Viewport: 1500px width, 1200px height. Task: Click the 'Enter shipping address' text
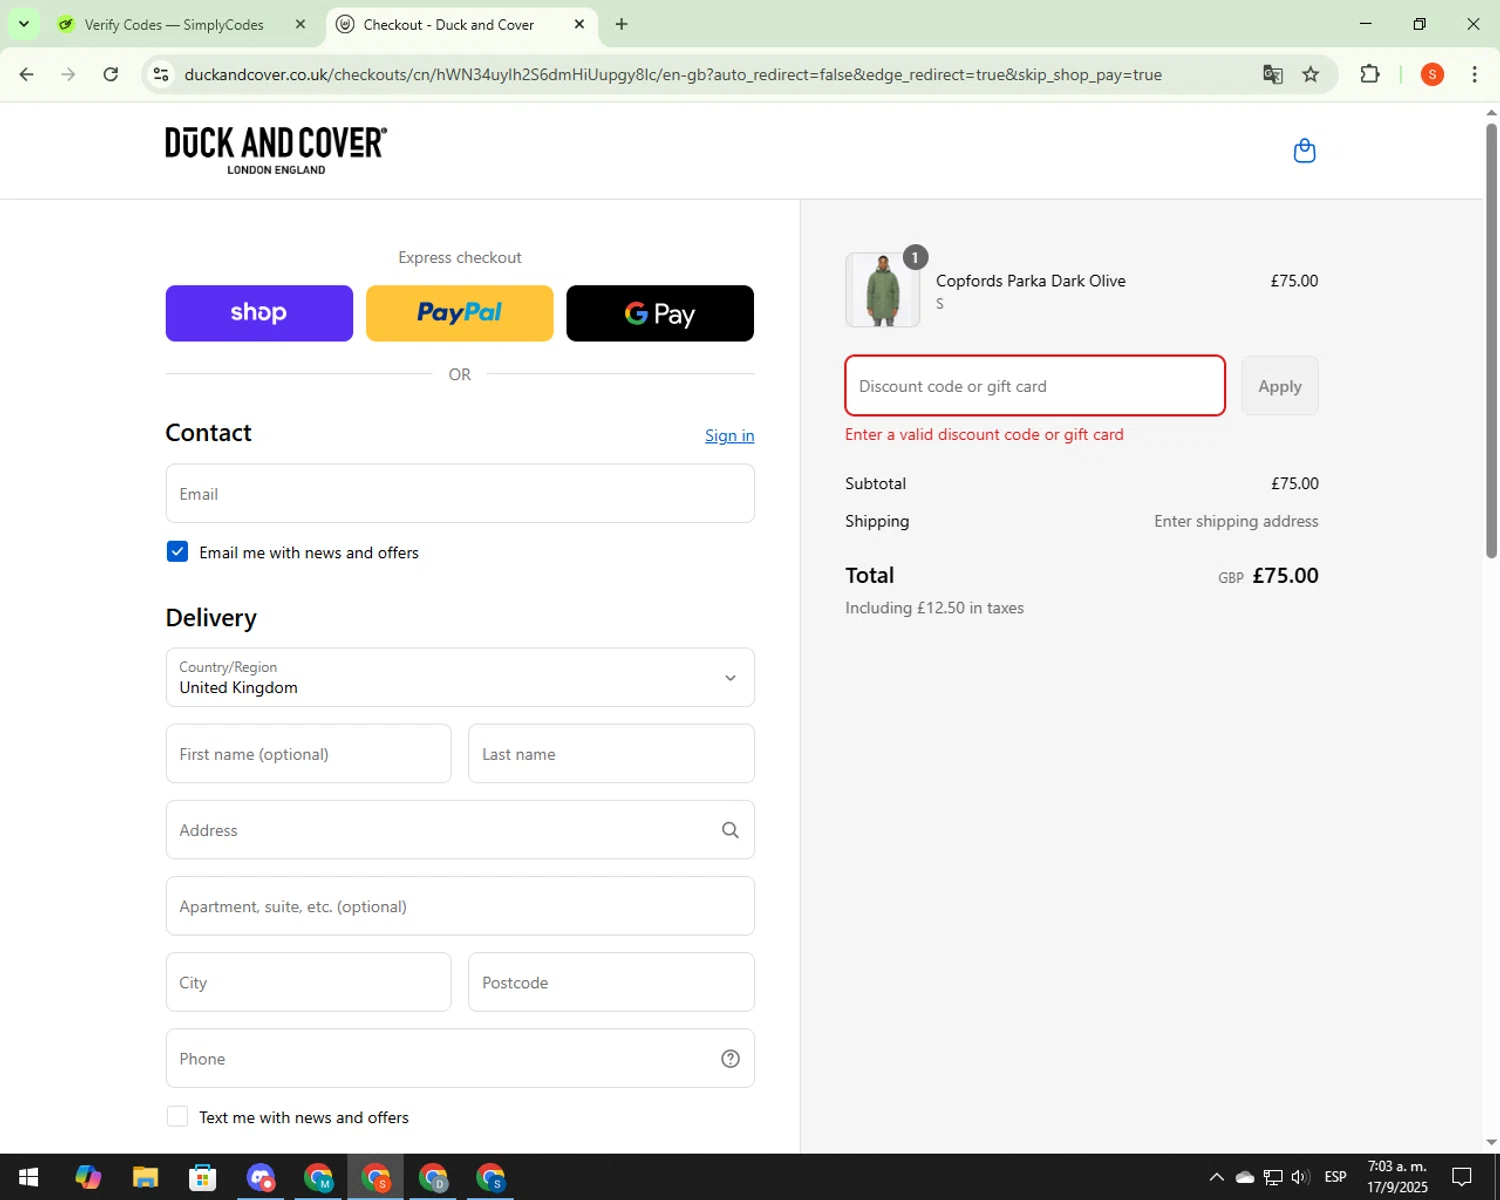coord(1236,521)
